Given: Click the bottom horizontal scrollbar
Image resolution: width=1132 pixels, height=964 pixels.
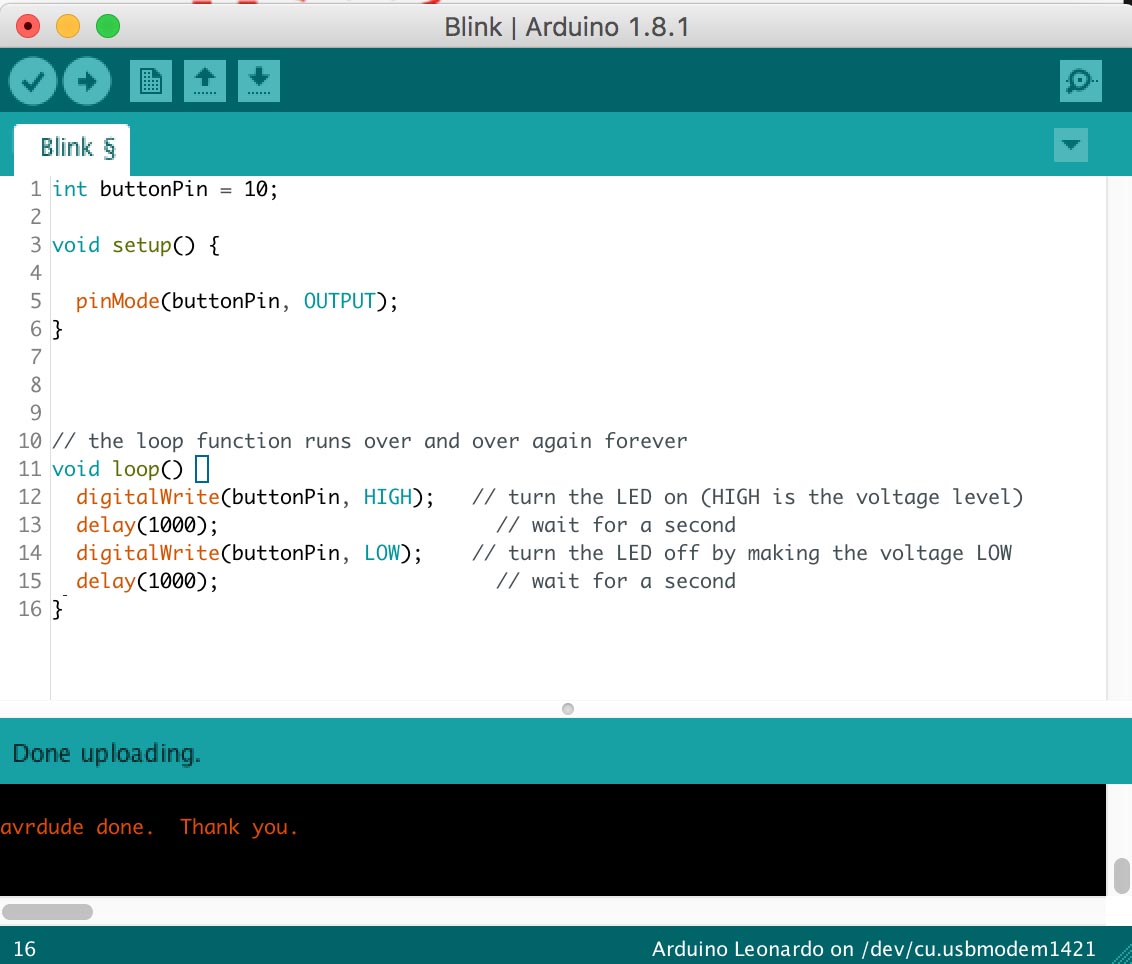Looking at the screenshot, I should tap(47, 912).
